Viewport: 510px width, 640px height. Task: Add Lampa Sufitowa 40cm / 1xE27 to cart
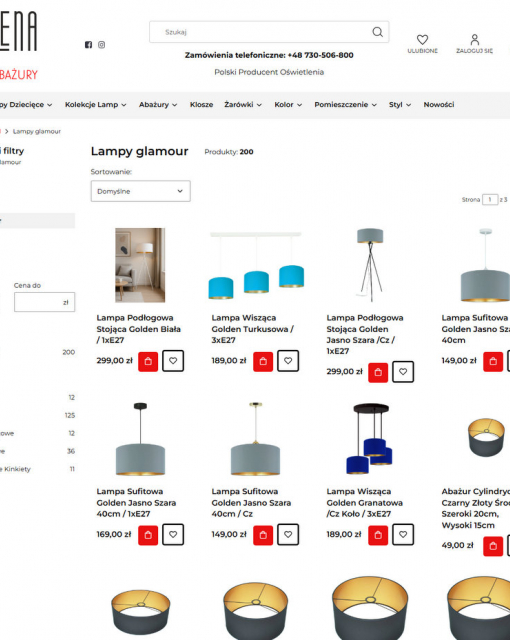[148, 535]
